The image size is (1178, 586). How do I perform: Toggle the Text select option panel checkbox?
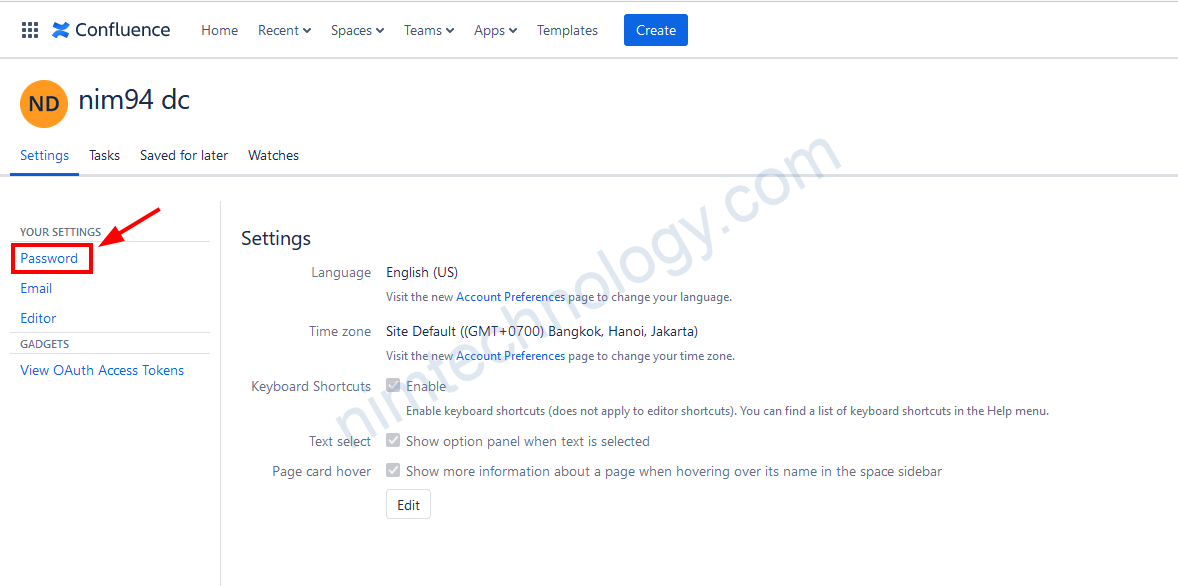(x=393, y=441)
